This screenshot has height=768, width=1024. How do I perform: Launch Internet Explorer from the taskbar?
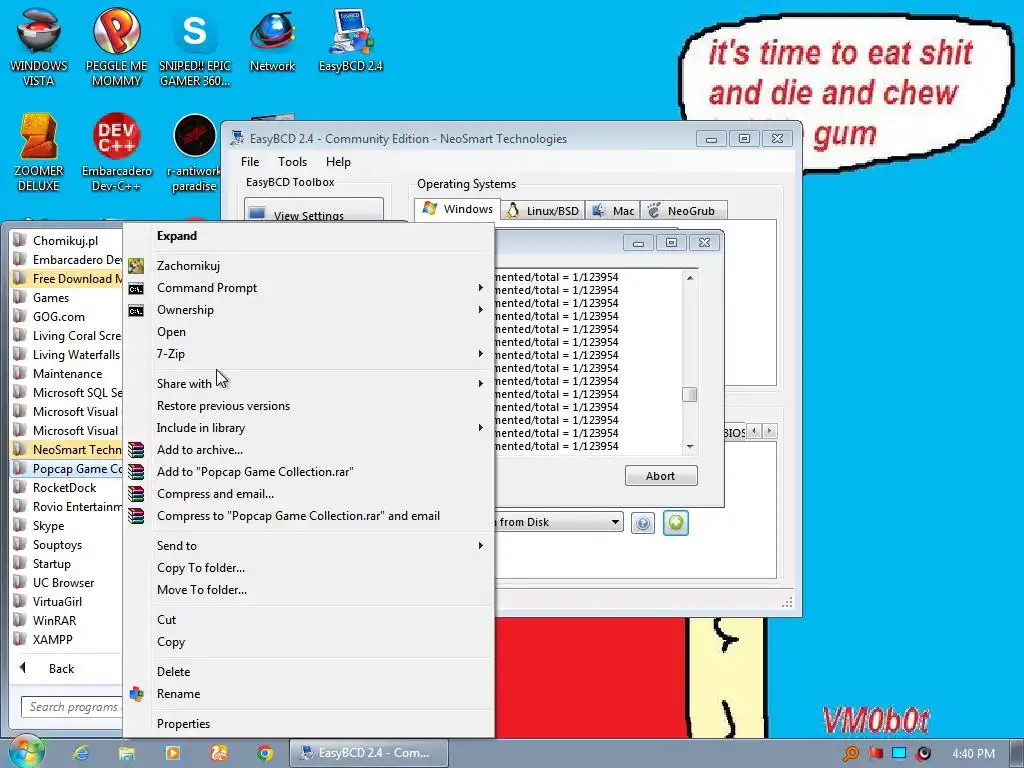coord(81,753)
